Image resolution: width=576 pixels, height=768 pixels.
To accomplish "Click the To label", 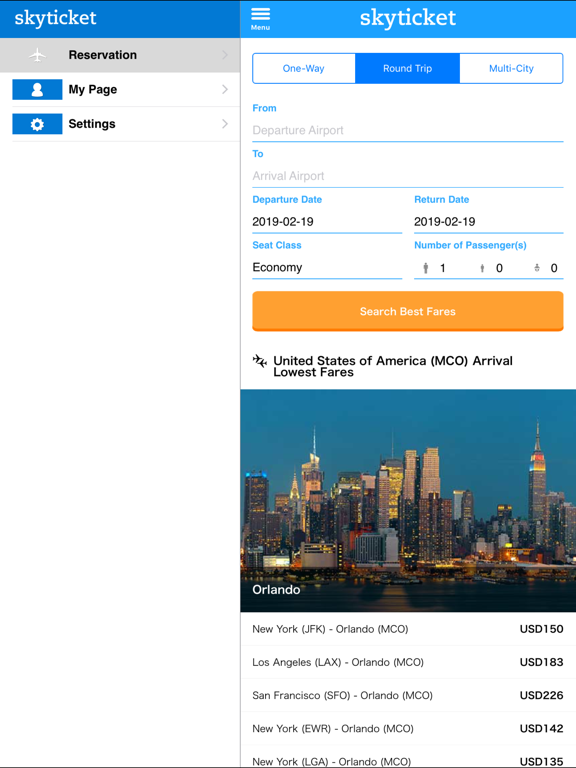I will point(258,154).
